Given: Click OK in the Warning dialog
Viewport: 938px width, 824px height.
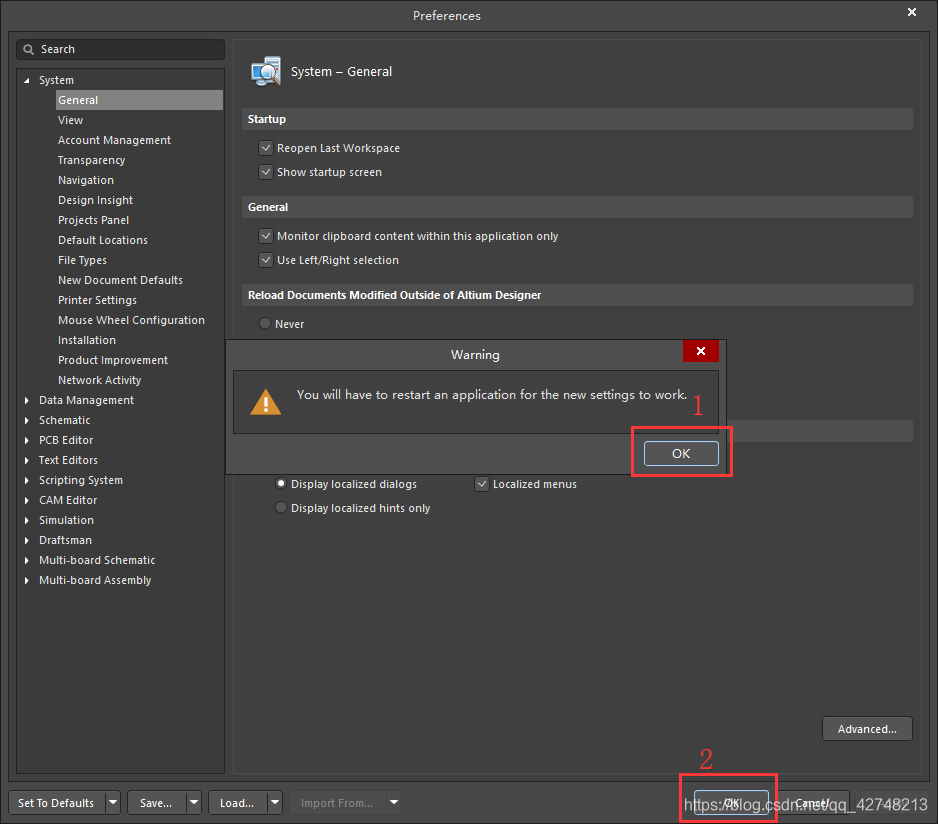Looking at the screenshot, I should tap(681, 453).
